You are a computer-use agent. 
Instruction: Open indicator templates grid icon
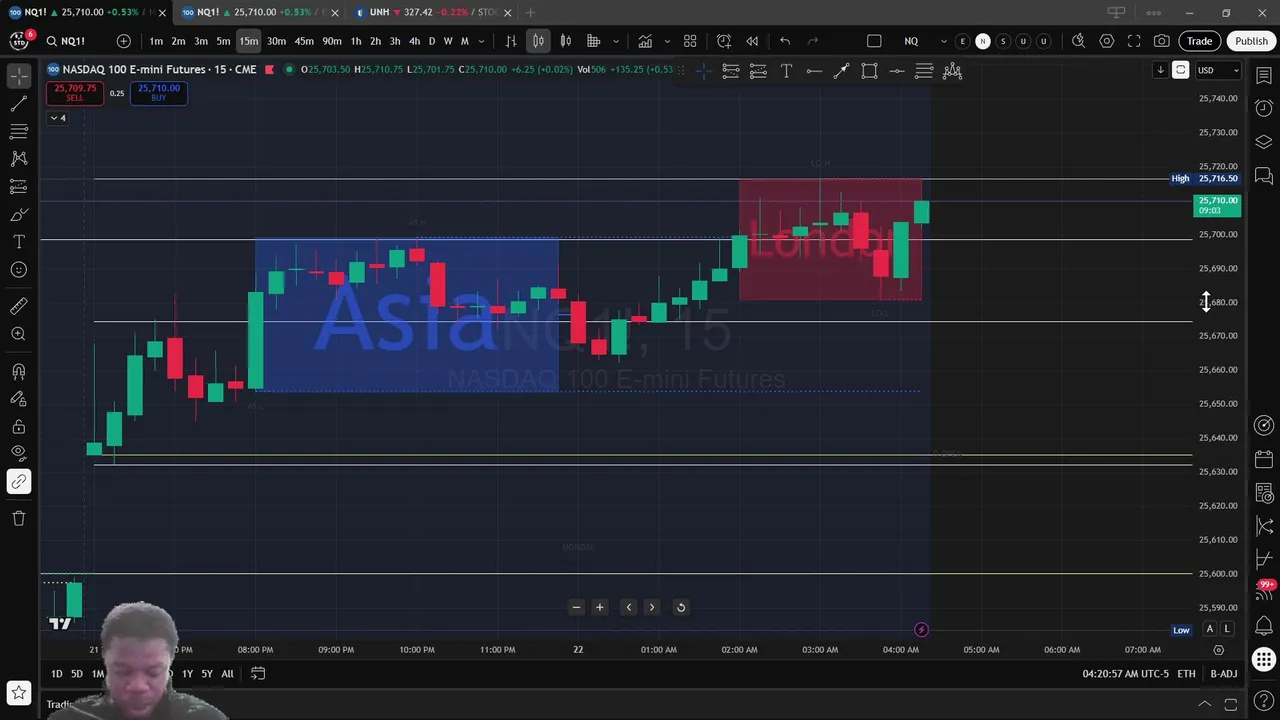point(690,41)
